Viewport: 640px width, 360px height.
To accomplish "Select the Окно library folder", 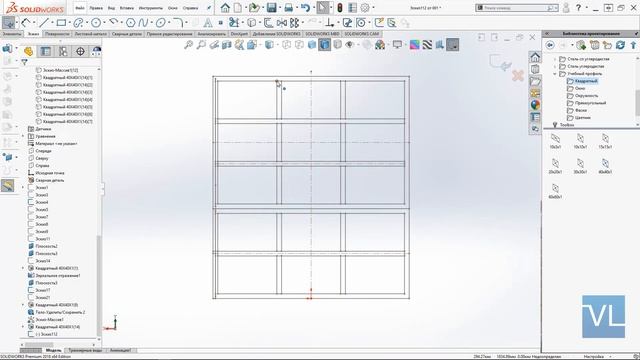I will coord(580,89).
